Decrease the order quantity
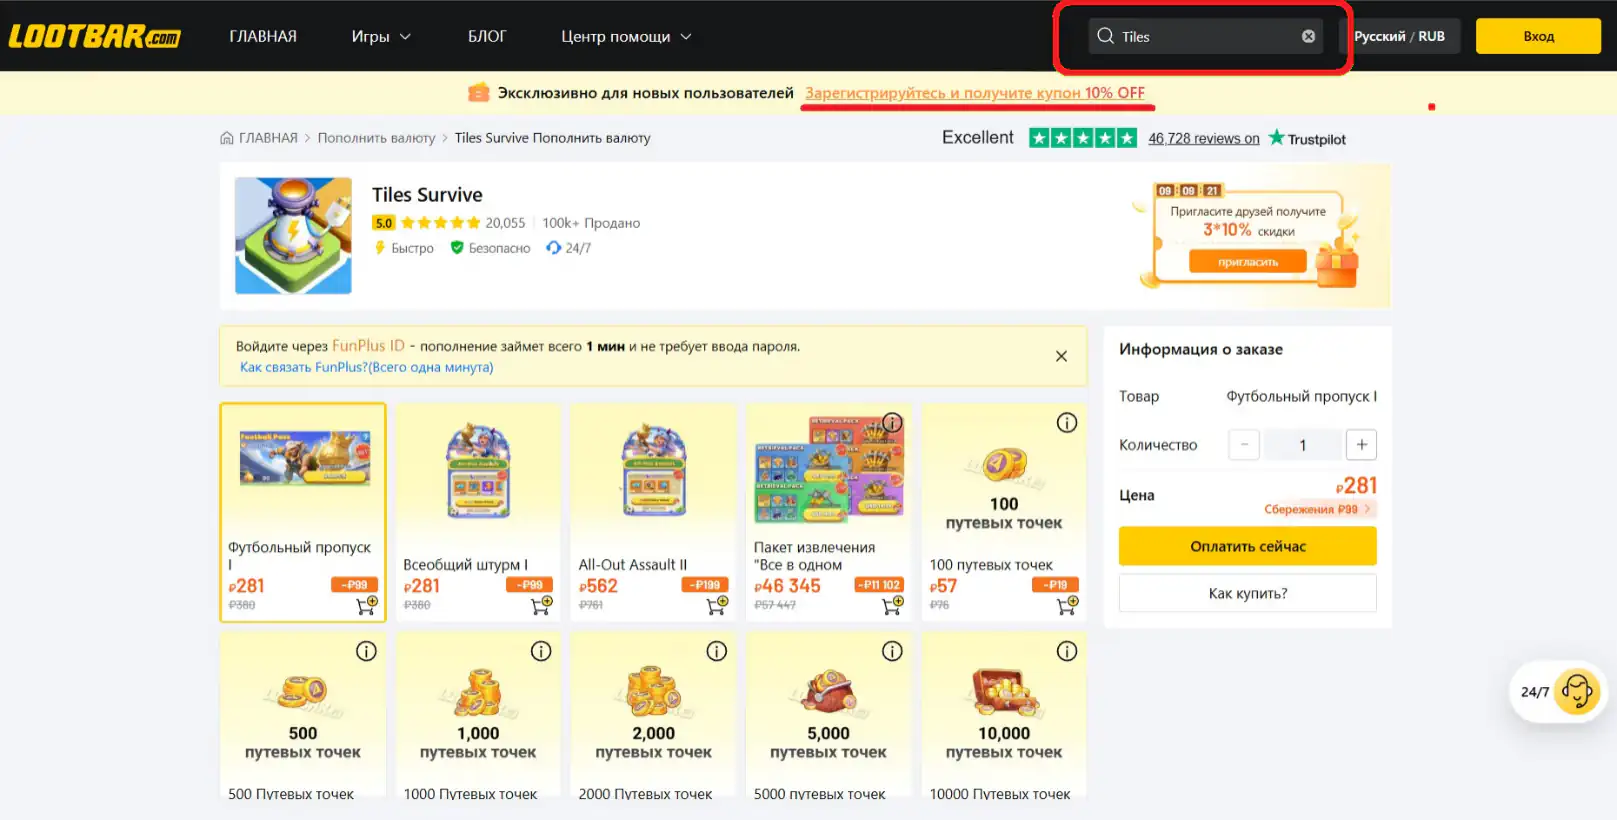This screenshot has height=820, width=1617. [1244, 445]
